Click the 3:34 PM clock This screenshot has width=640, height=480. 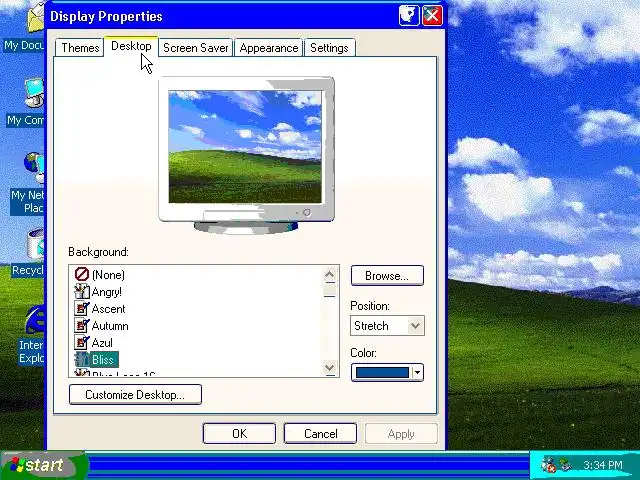coord(602,465)
